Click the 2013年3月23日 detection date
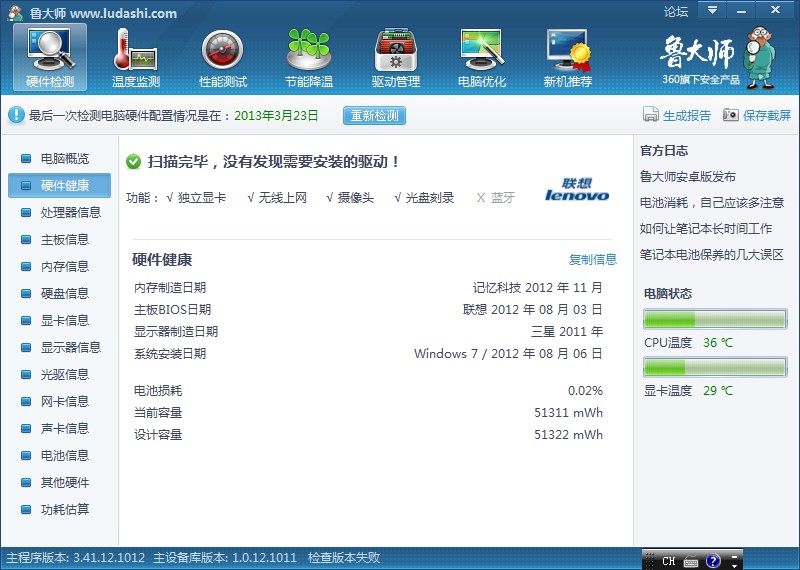Image resolution: width=800 pixels, height=570 pixels. pyautogui.click(x=276, y=115)
